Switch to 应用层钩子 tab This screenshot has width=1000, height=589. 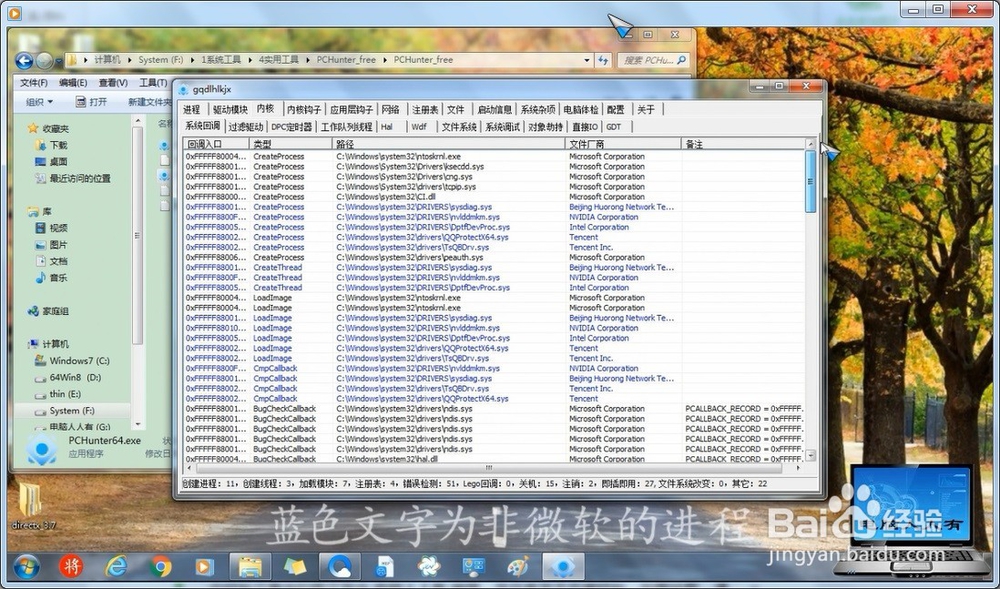(x=351, y=110)
